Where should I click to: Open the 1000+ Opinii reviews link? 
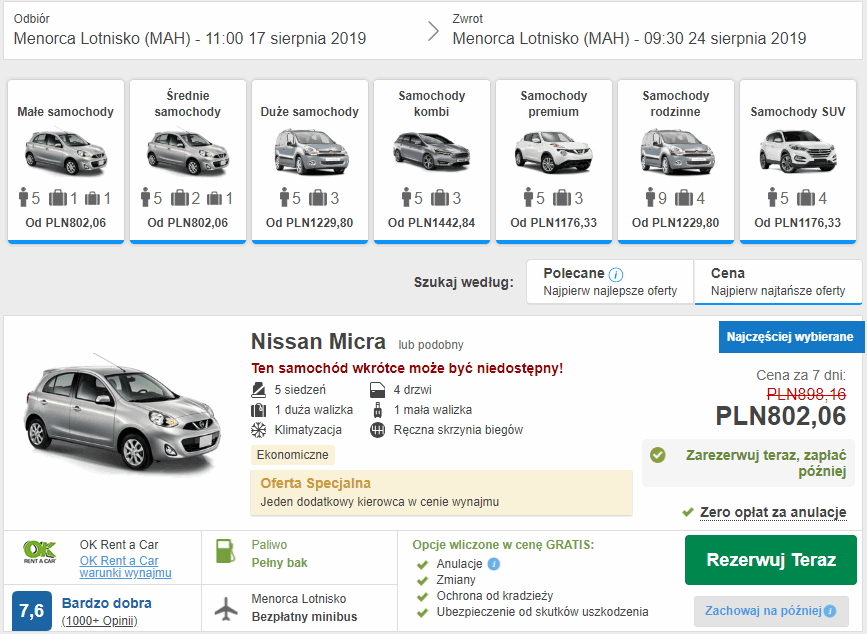pos(100,621)
